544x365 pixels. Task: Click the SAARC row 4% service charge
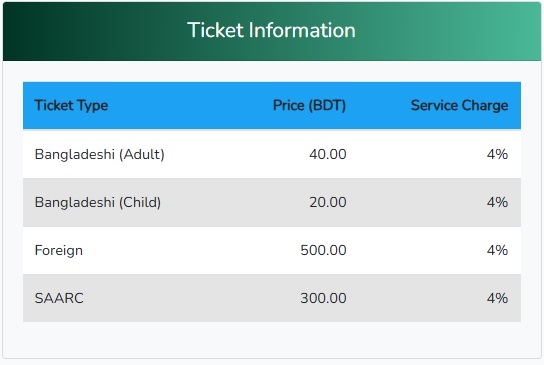[497, 298]
